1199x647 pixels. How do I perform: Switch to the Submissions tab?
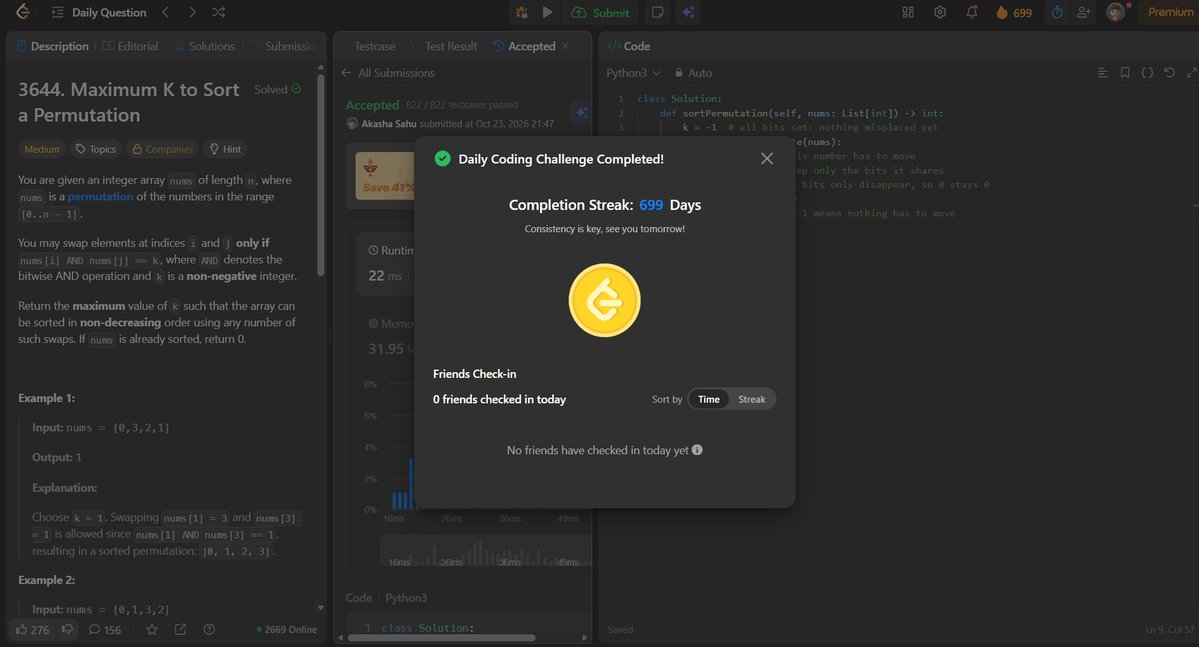282,46
